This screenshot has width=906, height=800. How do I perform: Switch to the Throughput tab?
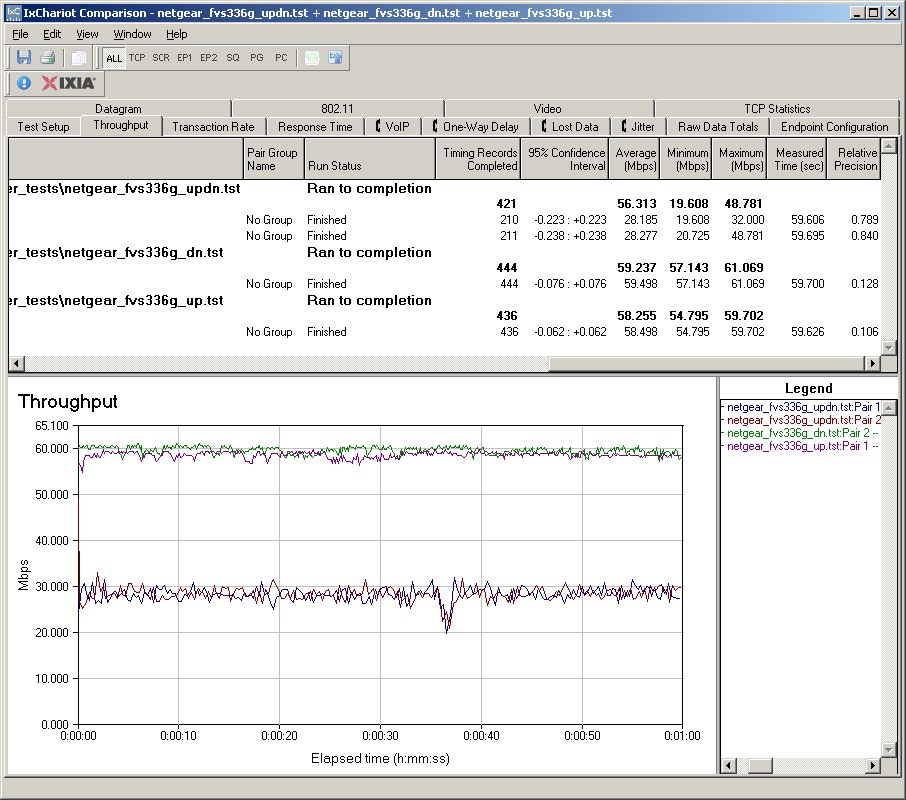[121, 125]
